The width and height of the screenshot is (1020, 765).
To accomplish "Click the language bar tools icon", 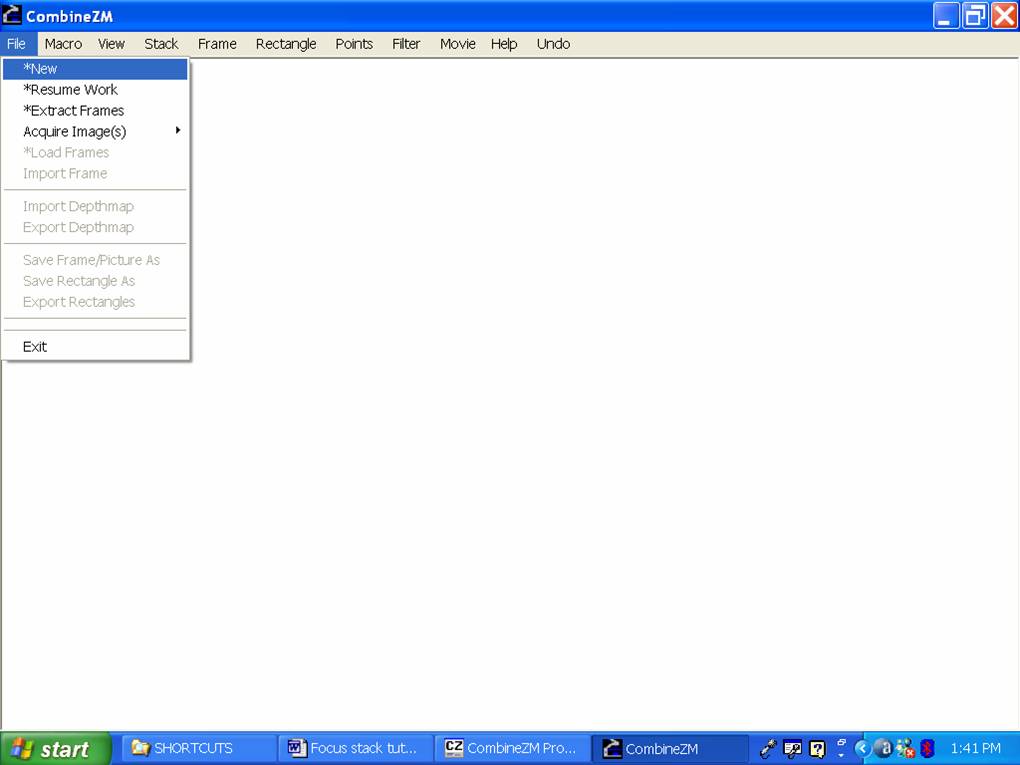I will coord(792,749).
